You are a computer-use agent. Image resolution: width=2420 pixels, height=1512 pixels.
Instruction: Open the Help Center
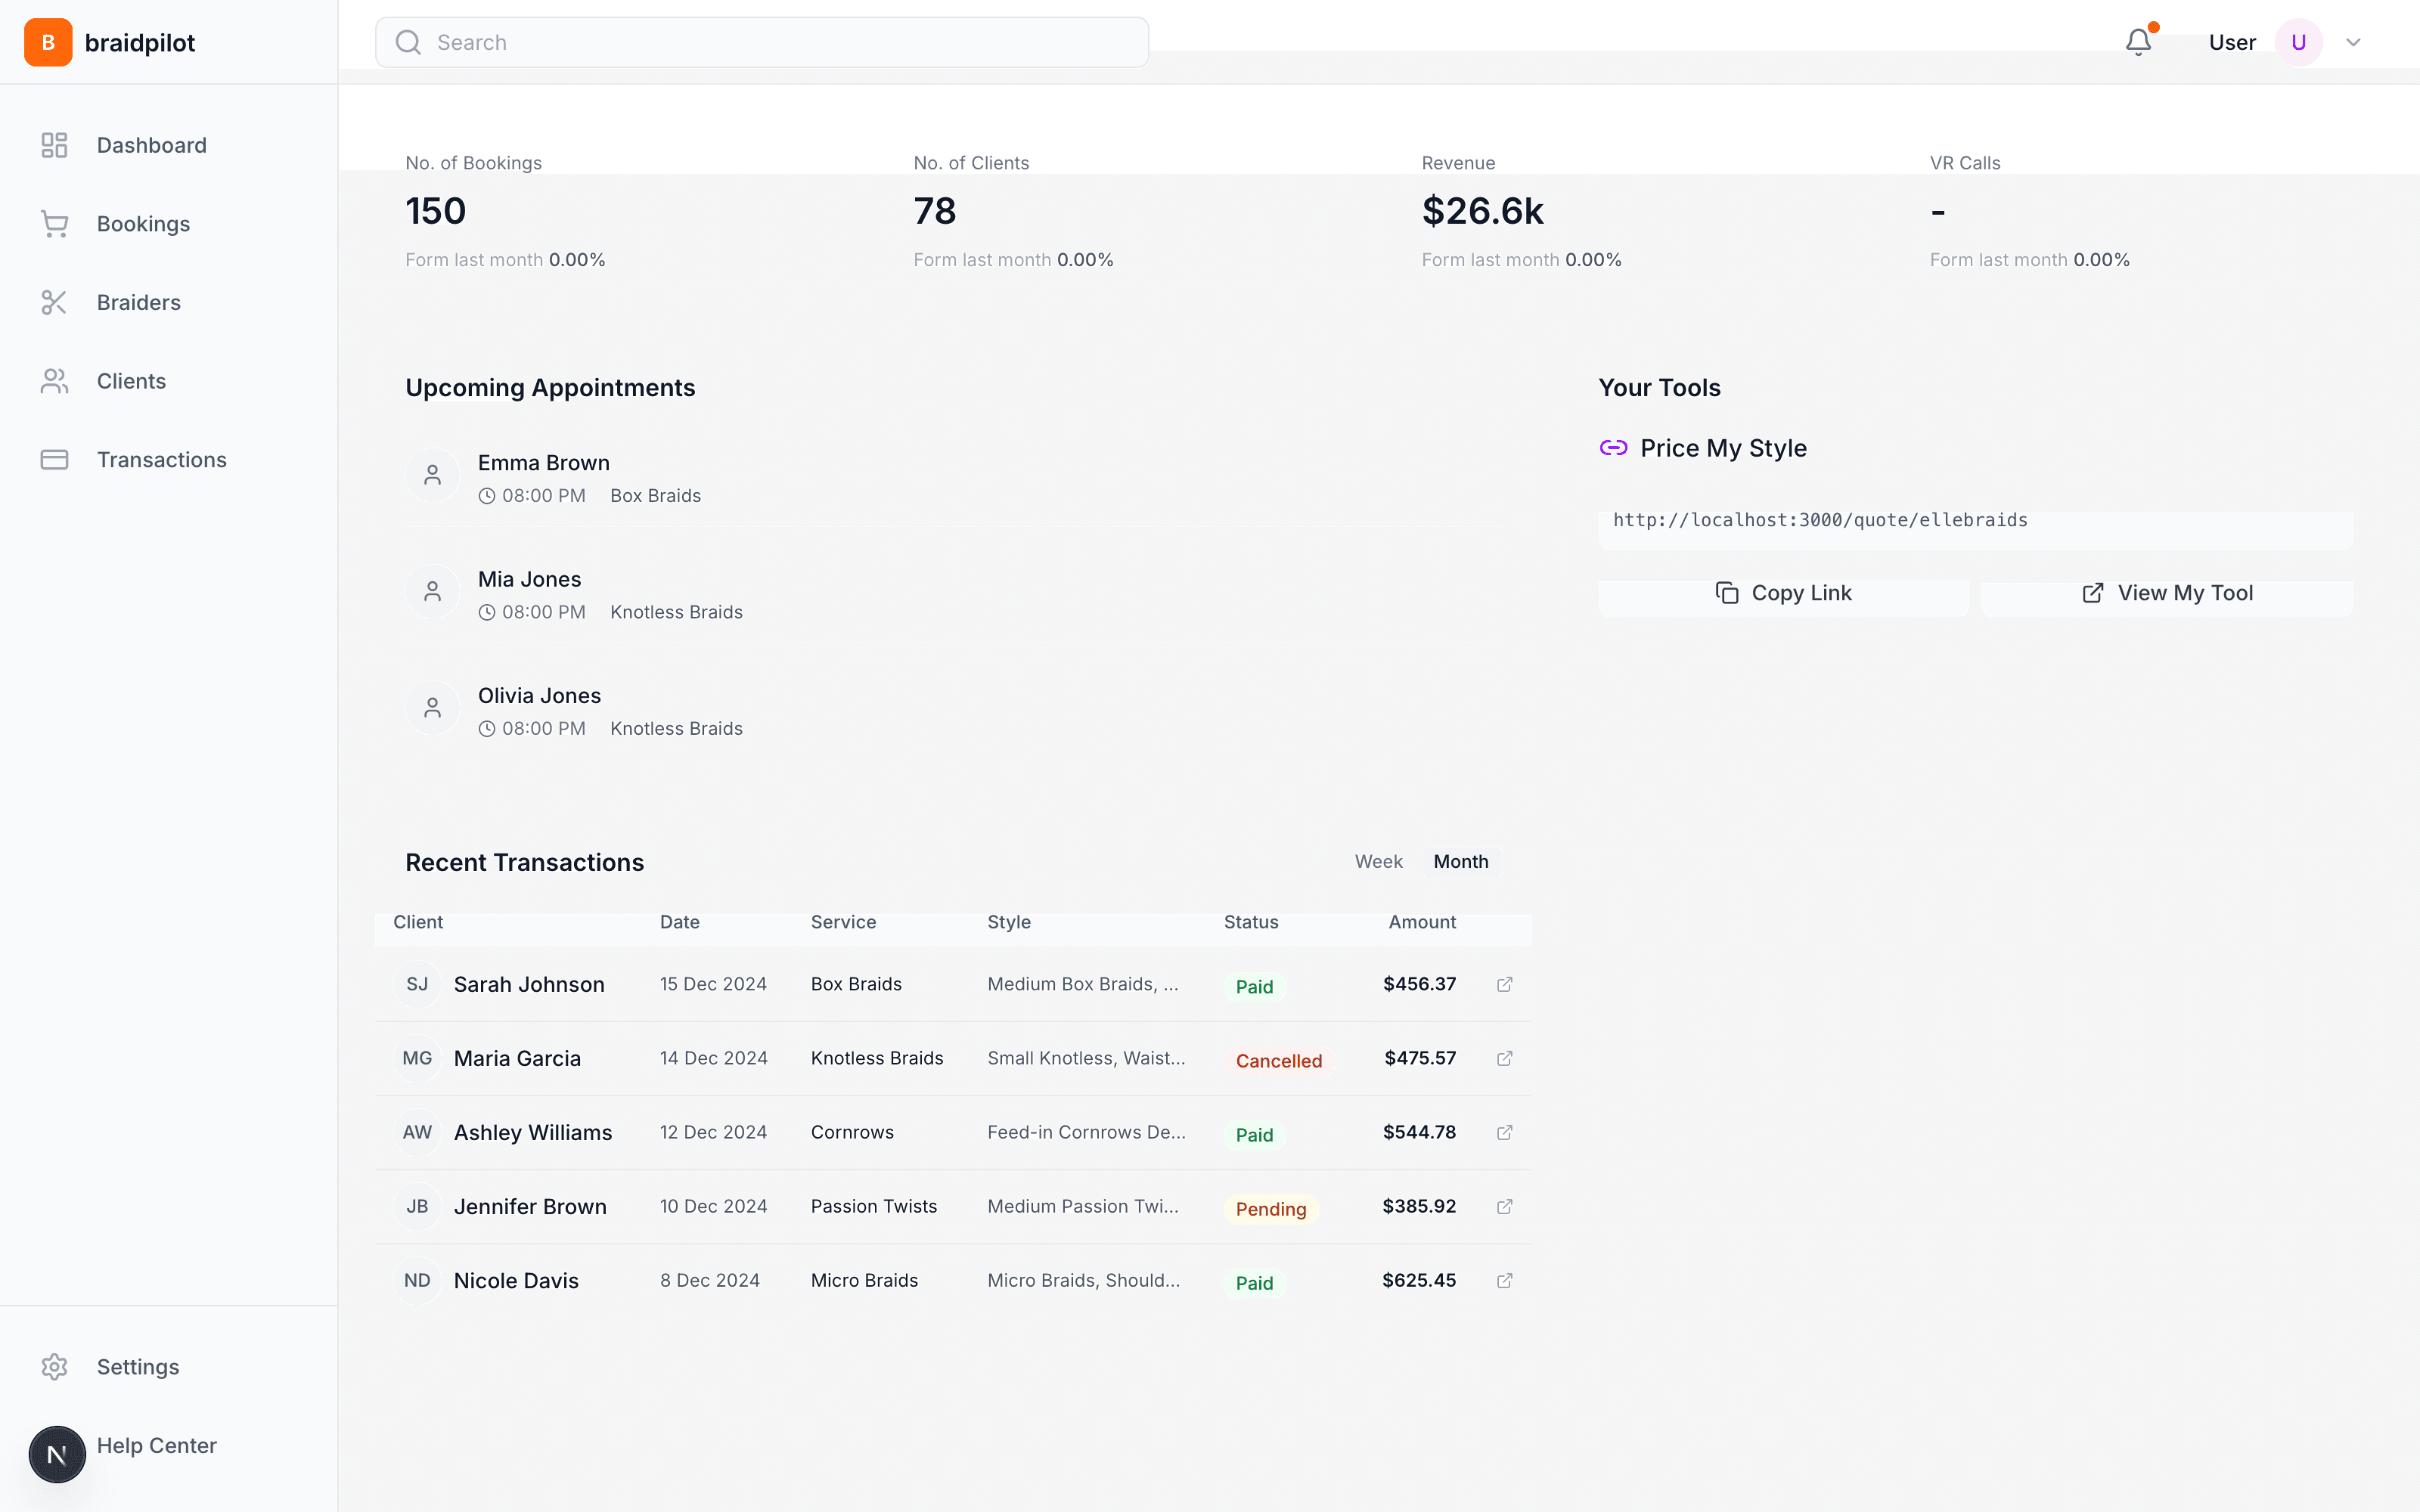pyautogui.click(x=156, y=1445)
